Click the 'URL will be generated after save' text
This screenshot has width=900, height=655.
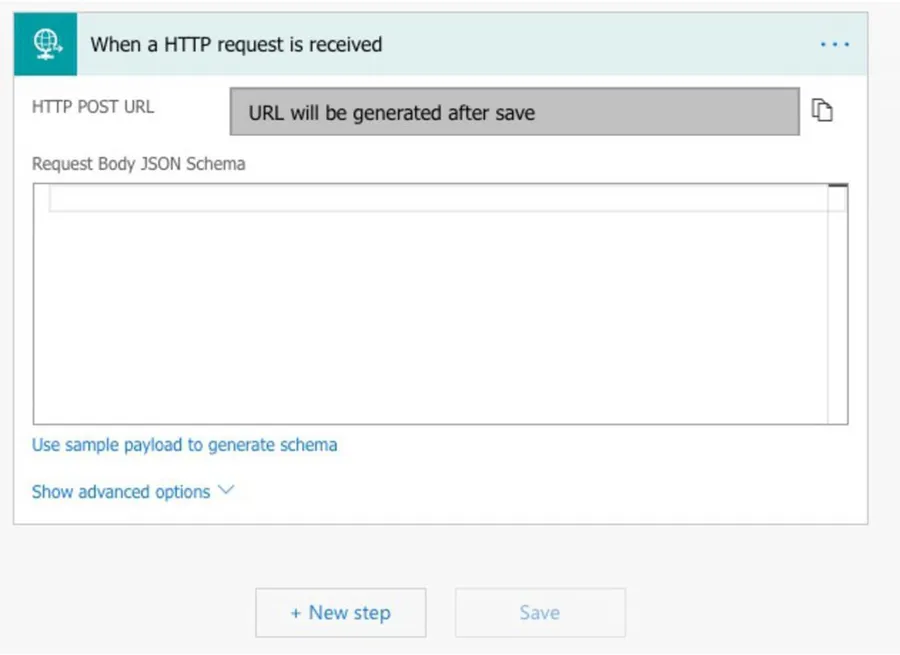click(x=391, y=113)
